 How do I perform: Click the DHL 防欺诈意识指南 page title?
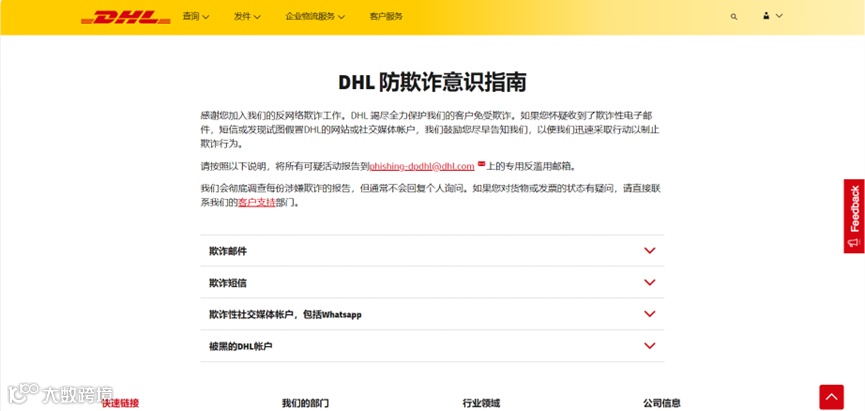tap(432, 82)
